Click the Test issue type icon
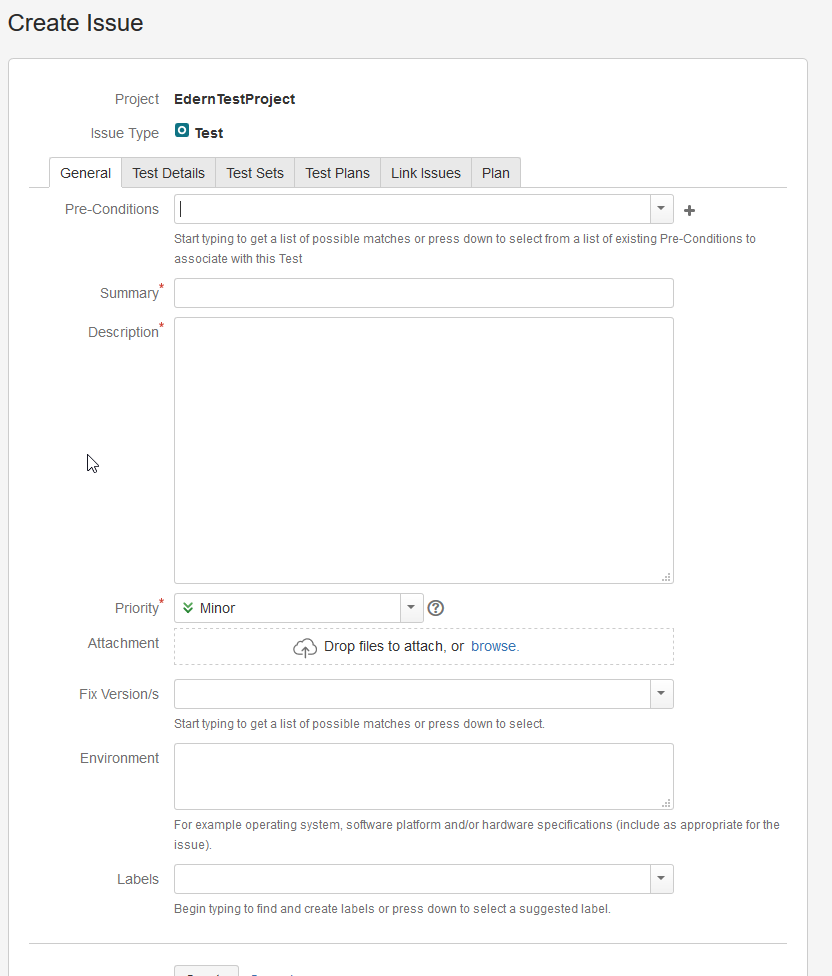832x976 pixels. coord(182,130)
